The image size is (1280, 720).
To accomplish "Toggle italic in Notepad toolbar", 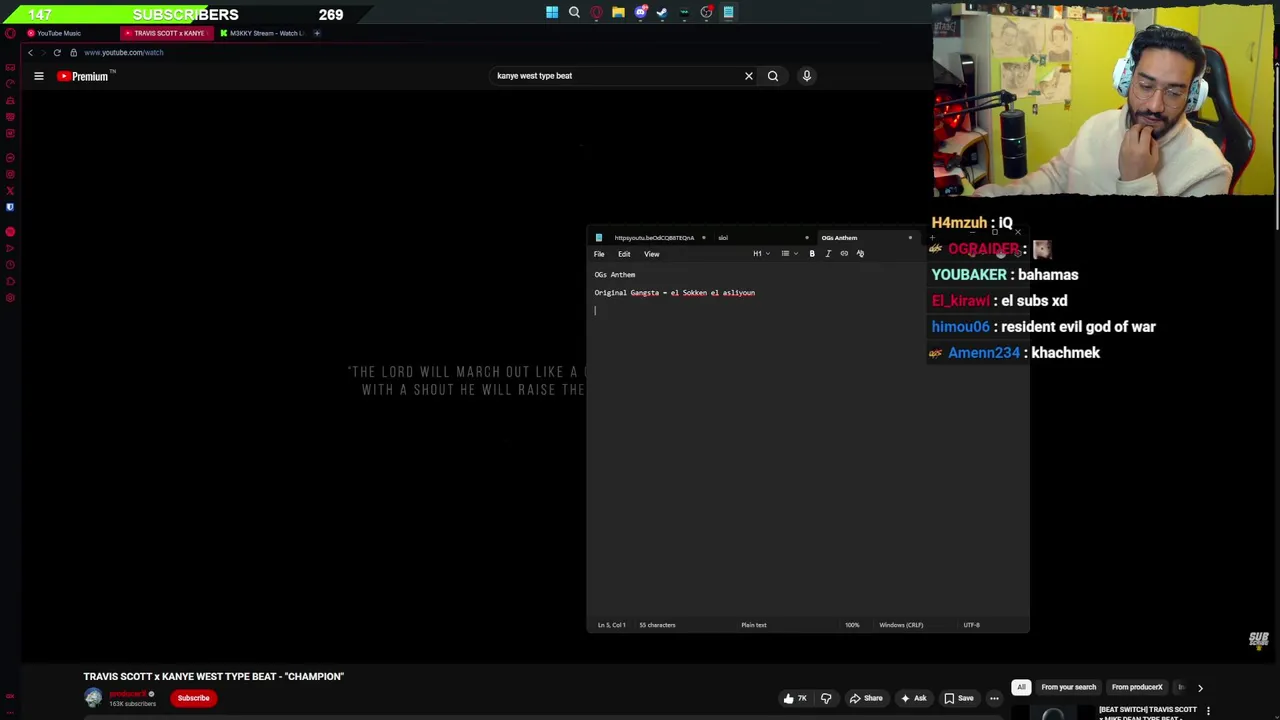I will [828, 254].
